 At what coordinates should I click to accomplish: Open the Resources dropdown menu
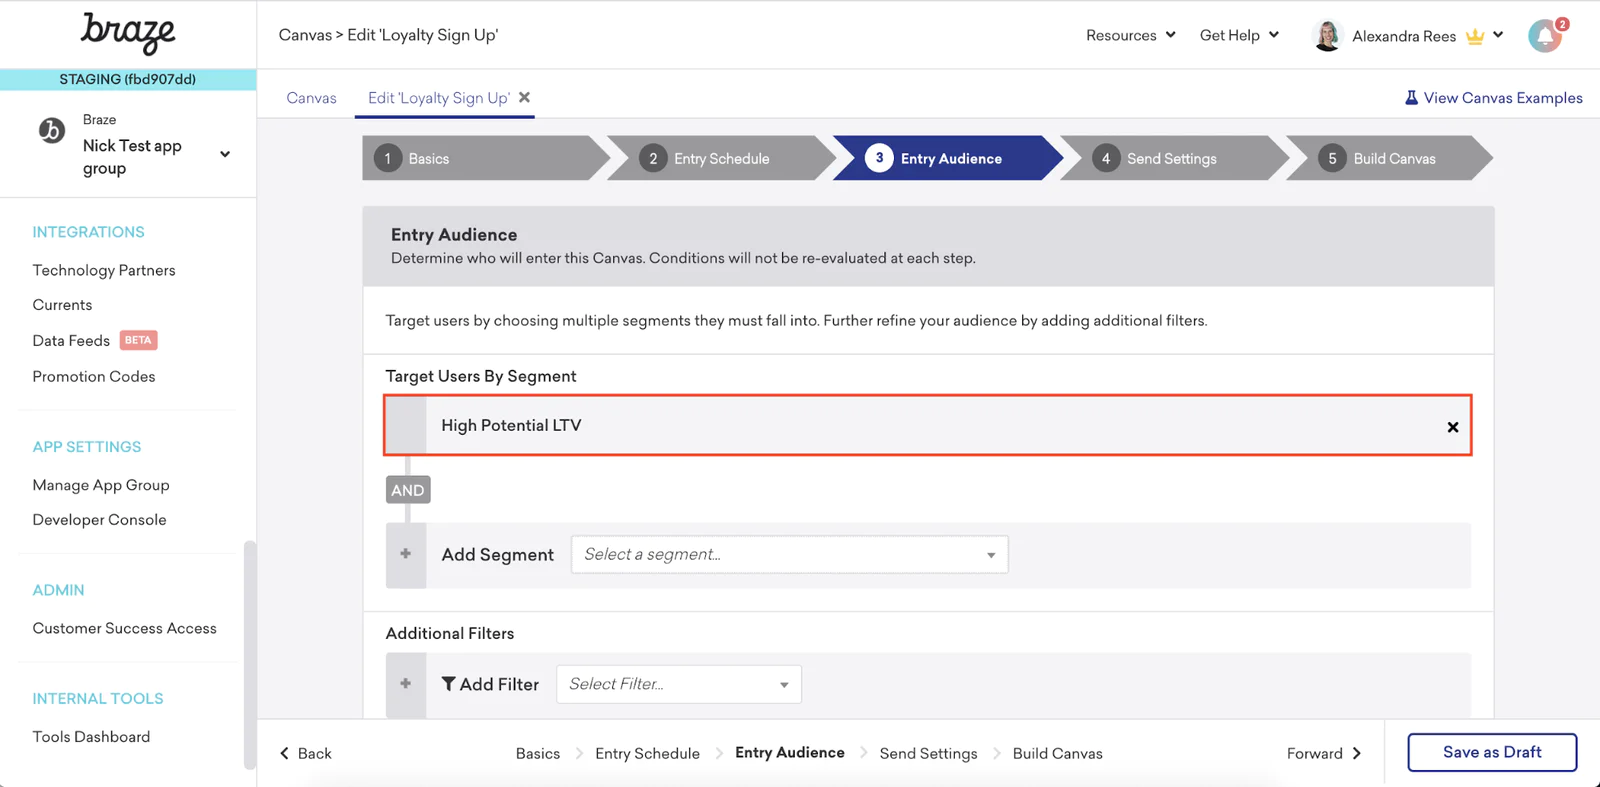[1131, 35]
